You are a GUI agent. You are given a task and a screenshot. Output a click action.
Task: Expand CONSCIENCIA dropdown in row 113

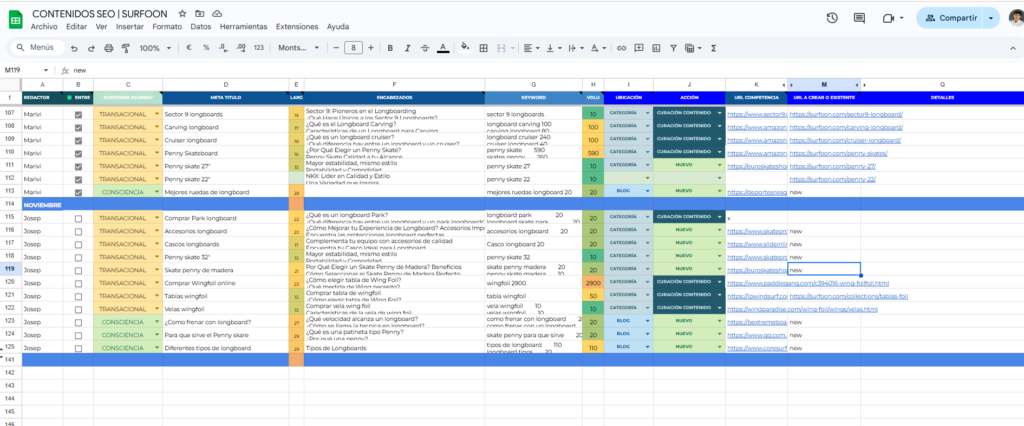(x=156, y=191)
